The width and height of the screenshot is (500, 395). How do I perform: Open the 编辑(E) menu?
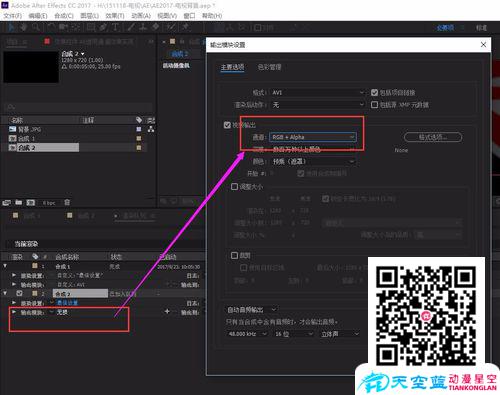coord(38,16)
